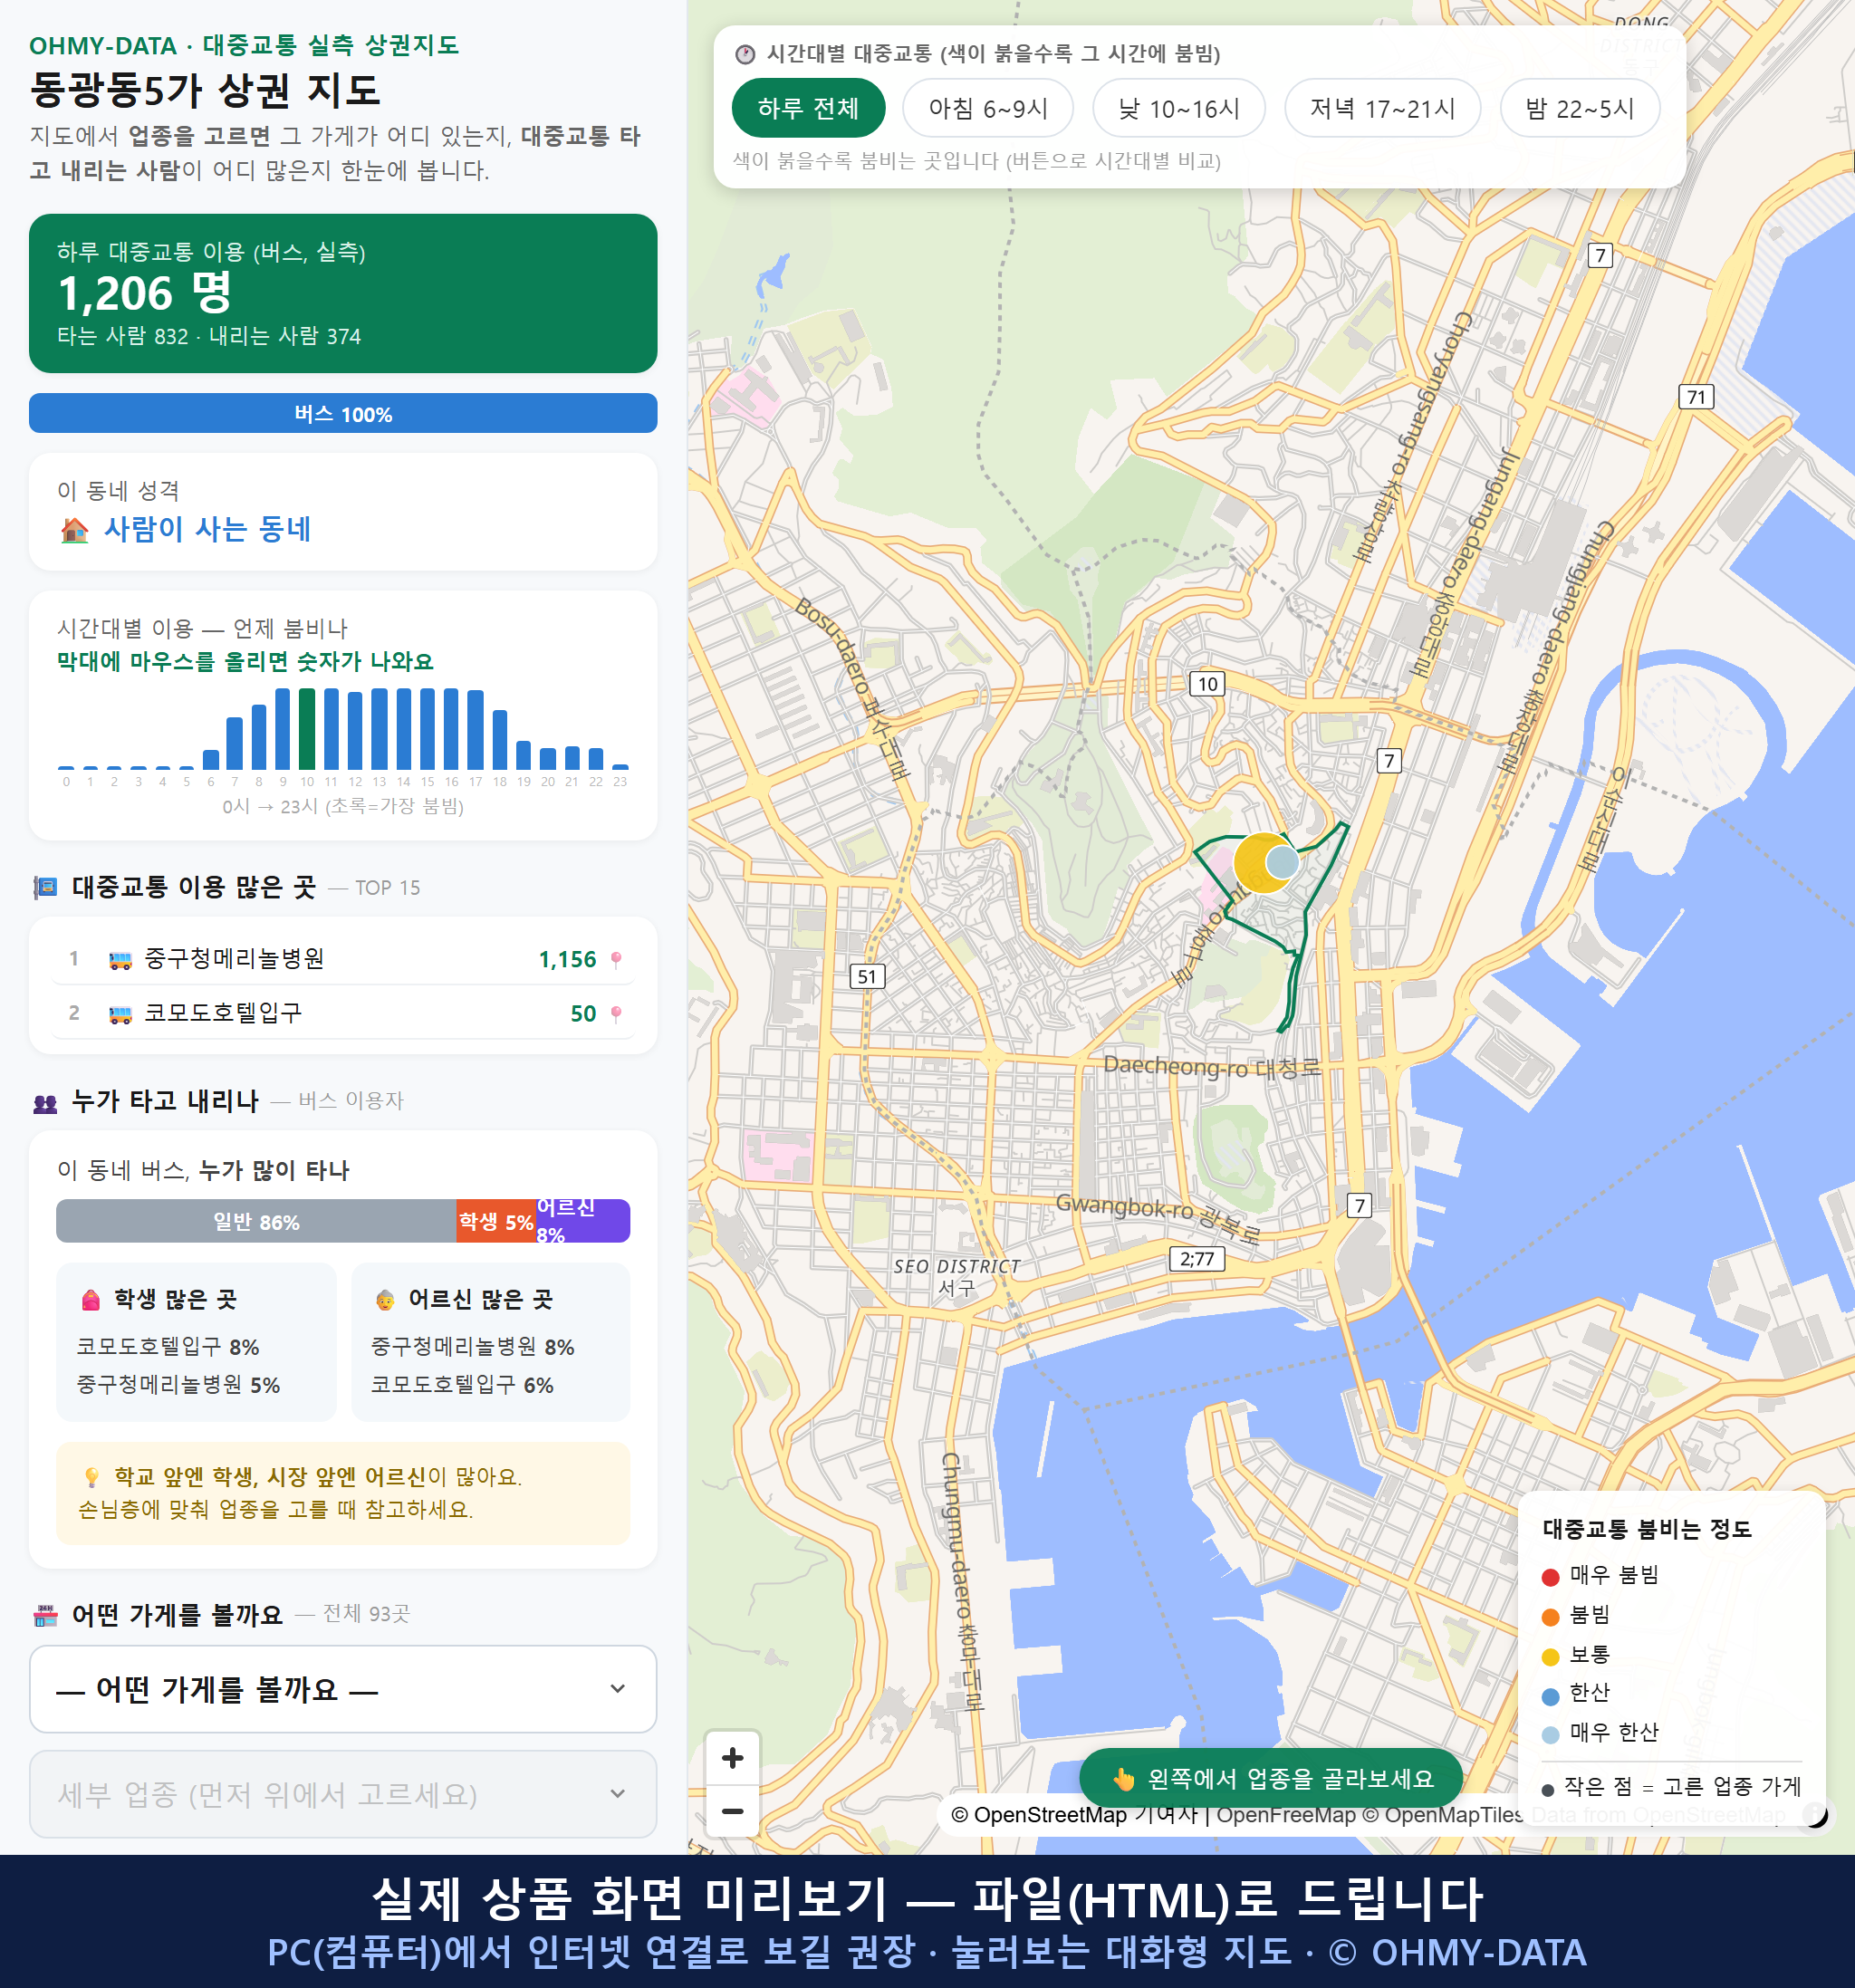The height and width of the screenshot is (1988, 1855).
Task: Click the bus-stop icon beside 대중교통 이용 많은 곳
Action: (x=45, y=887)
